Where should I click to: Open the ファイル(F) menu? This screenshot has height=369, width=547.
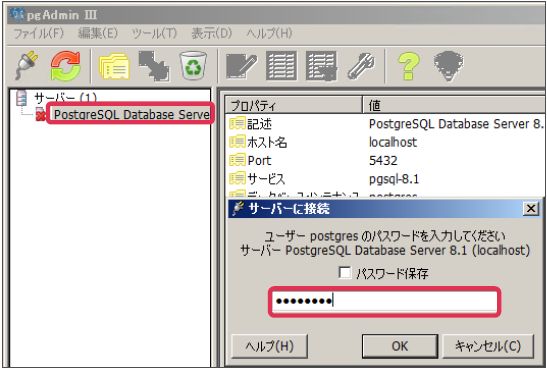point(39,33)
